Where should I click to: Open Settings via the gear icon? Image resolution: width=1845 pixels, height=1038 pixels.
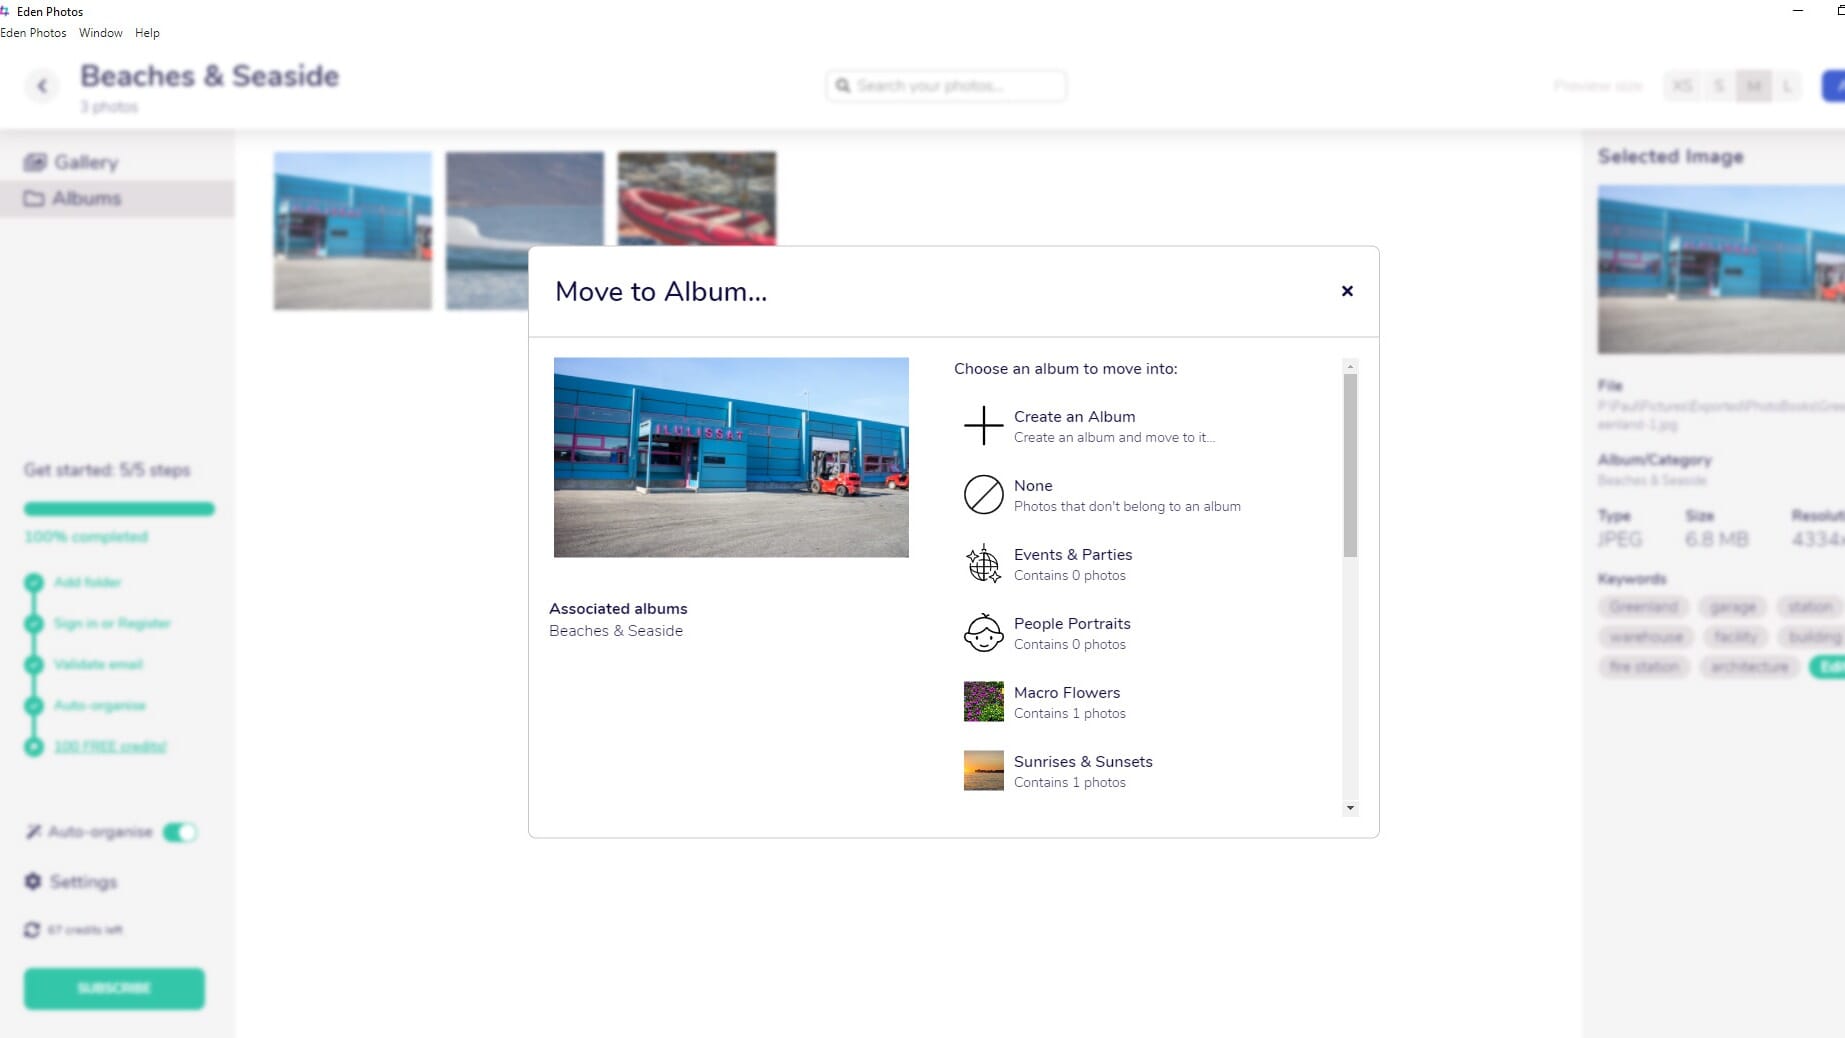(x=31, y=882)
